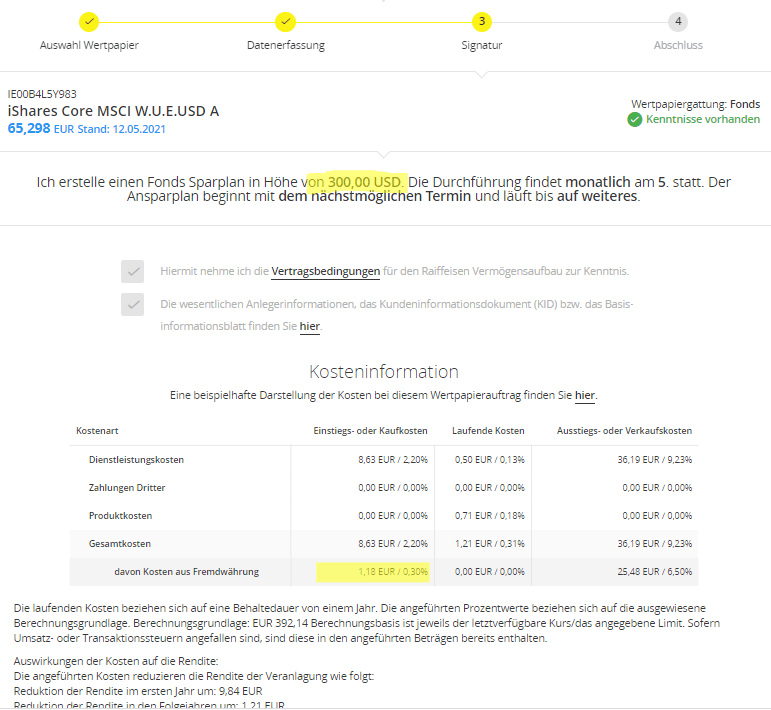This screenshot has width=771, height=710.
Task: Click the Produktkosten row label
Action: [x=120, y=516]
